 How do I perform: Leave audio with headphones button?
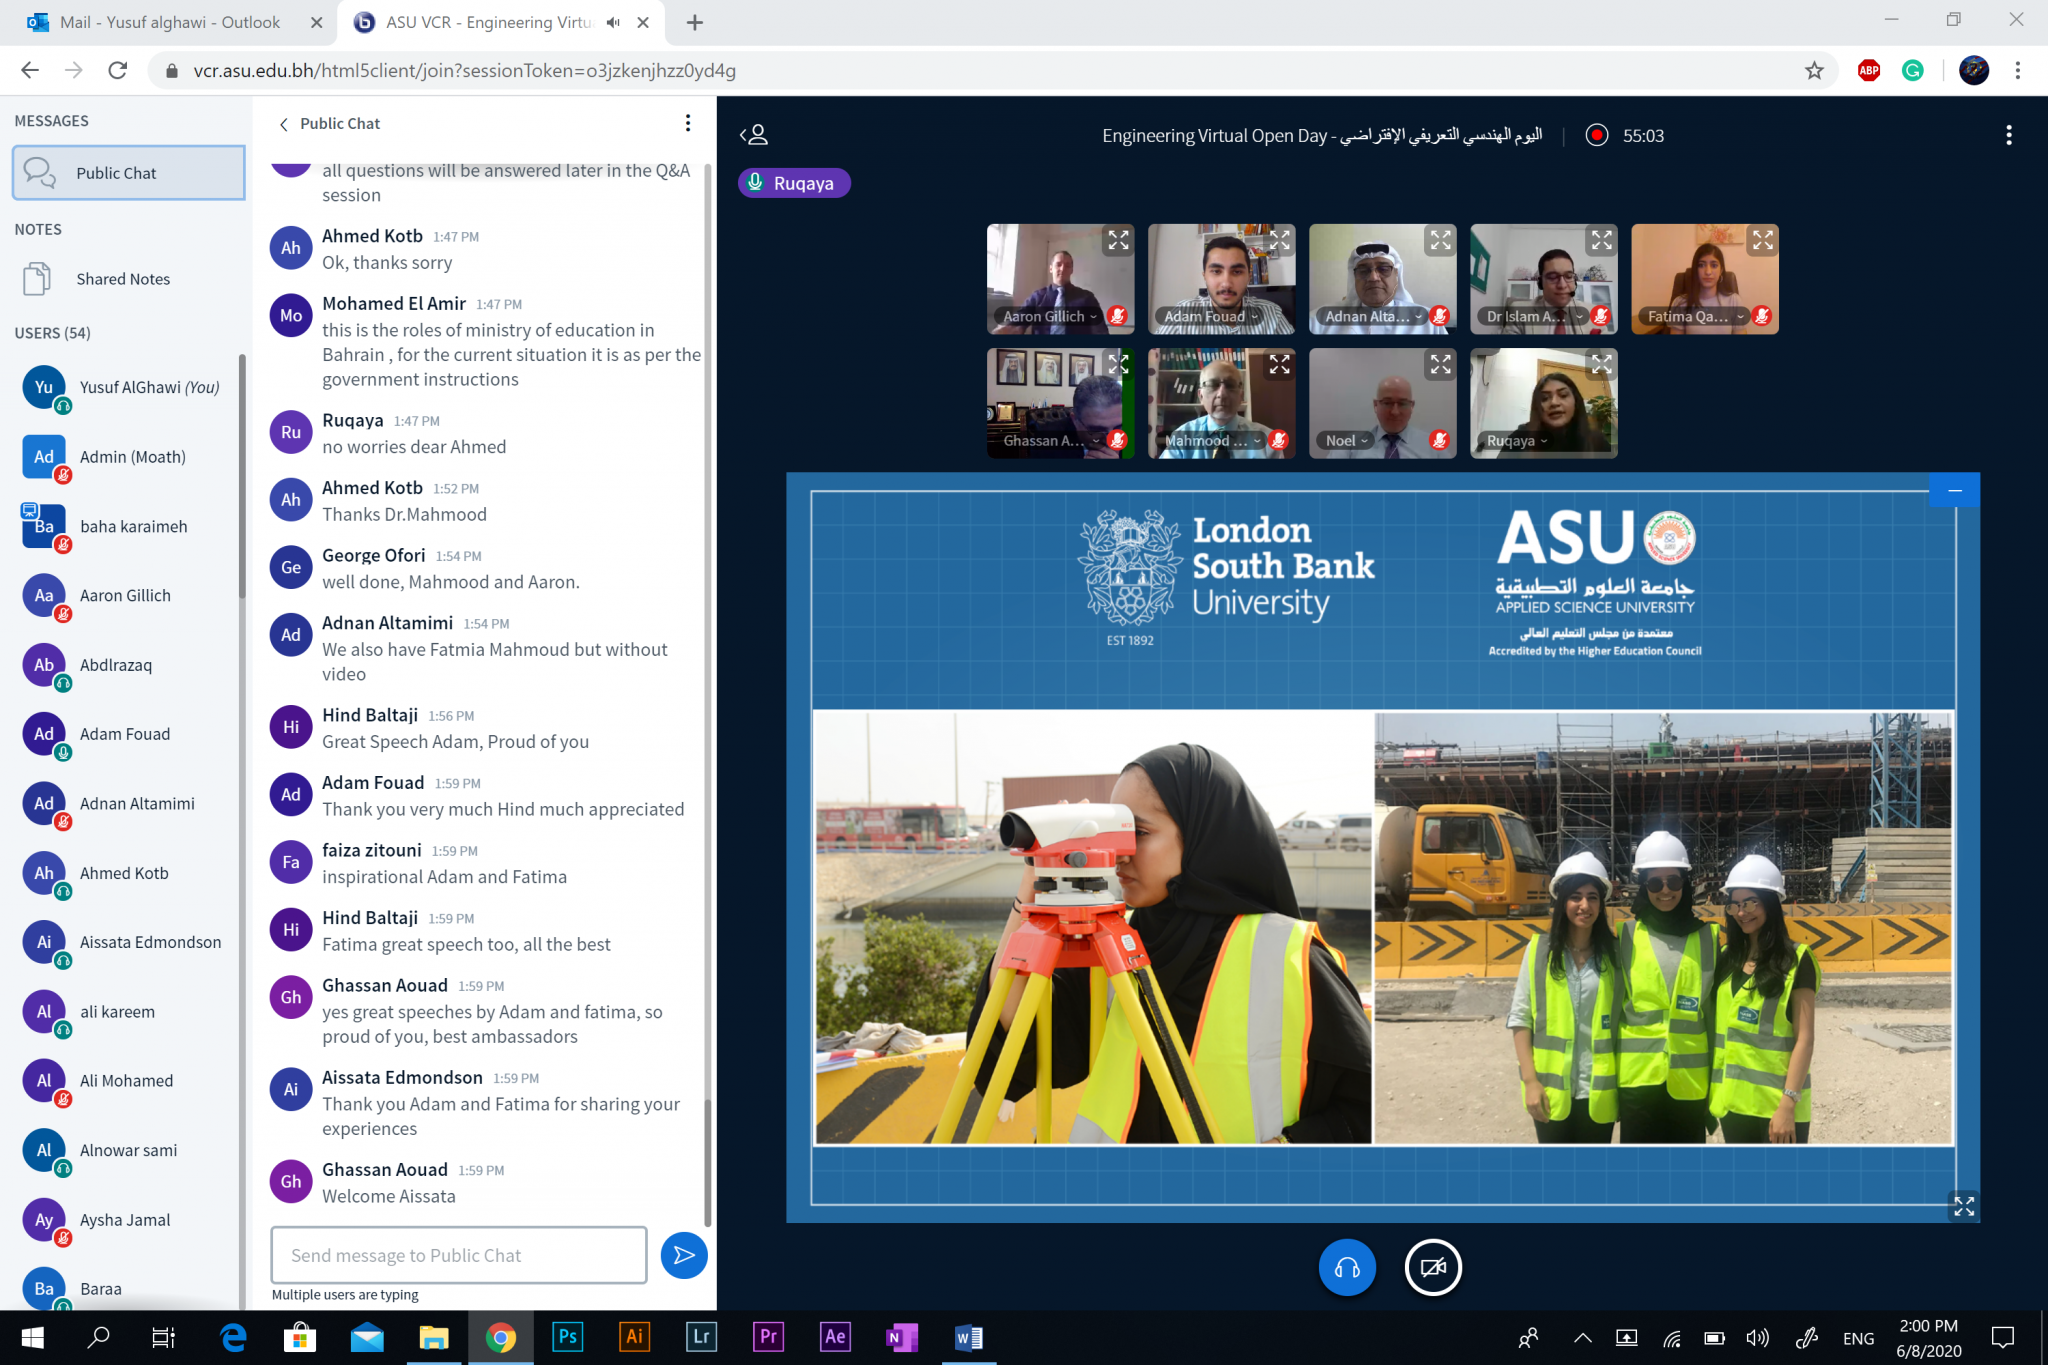1347,1268
